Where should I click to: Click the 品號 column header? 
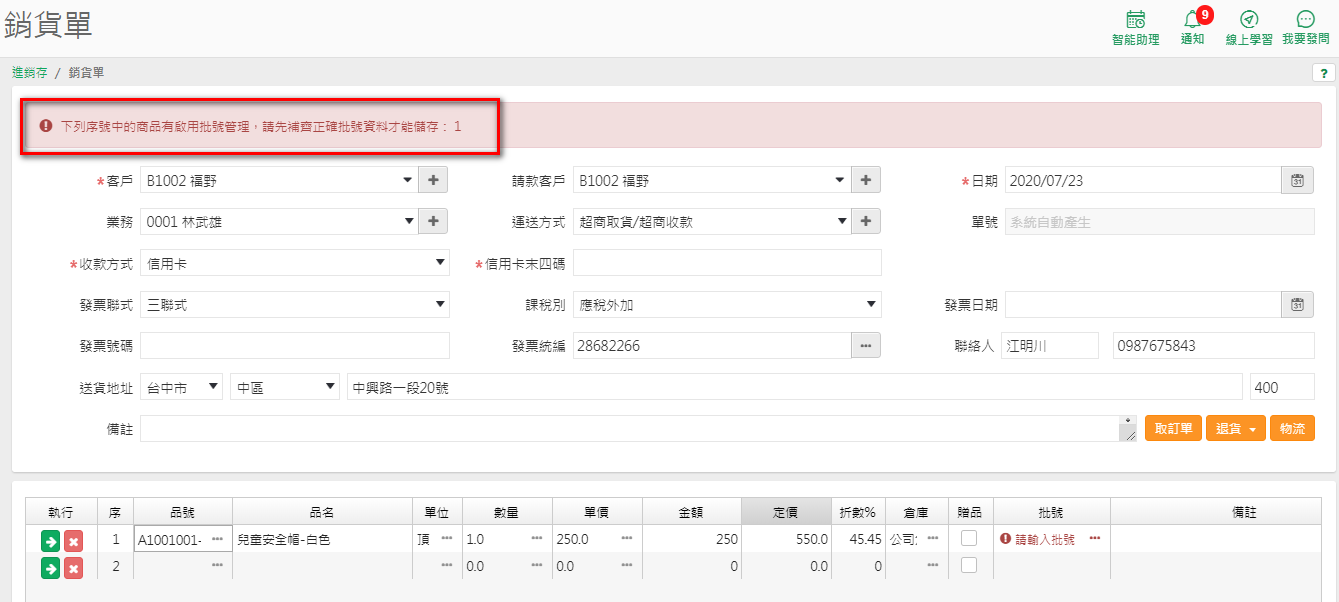click(x=182, y=511)
